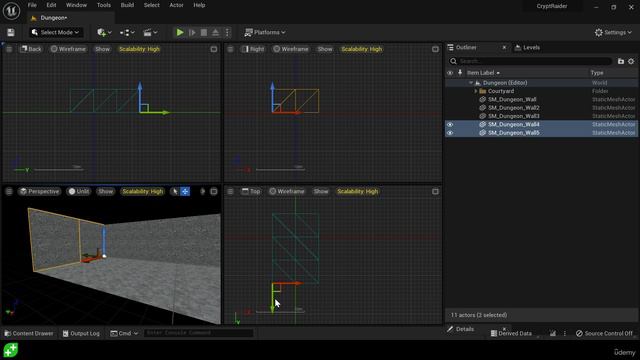This screenshot has width=640, height=360.
Task: Open the blueprints toolbar dropdown
Action: (x=127, y=32)
